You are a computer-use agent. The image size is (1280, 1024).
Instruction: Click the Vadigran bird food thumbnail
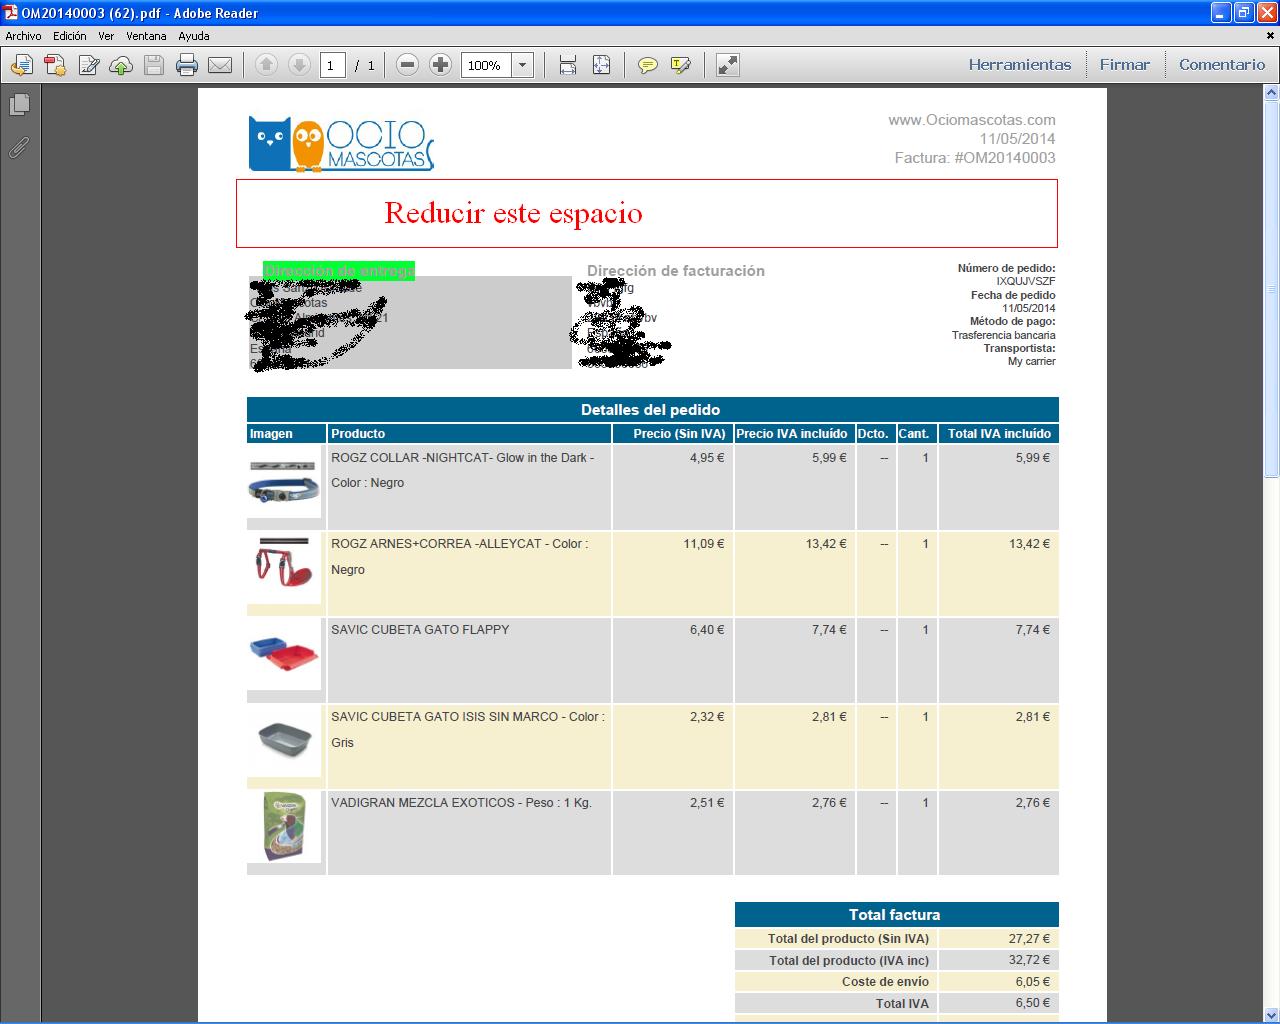(x=284, y=827)
